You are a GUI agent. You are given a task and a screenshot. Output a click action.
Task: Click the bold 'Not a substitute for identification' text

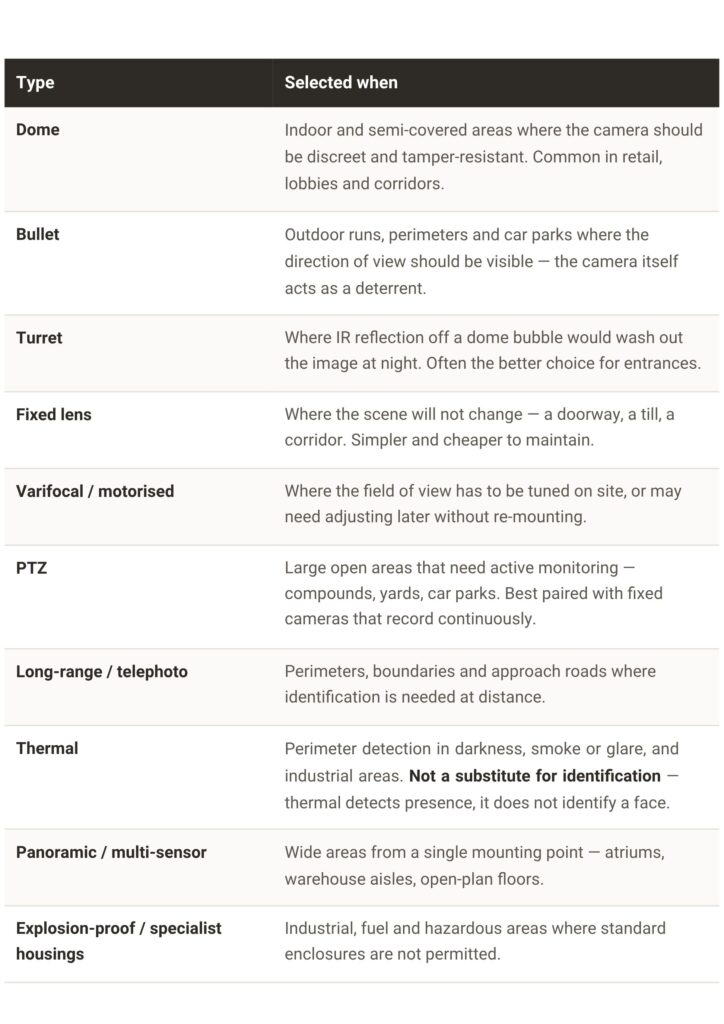point(535,775)
